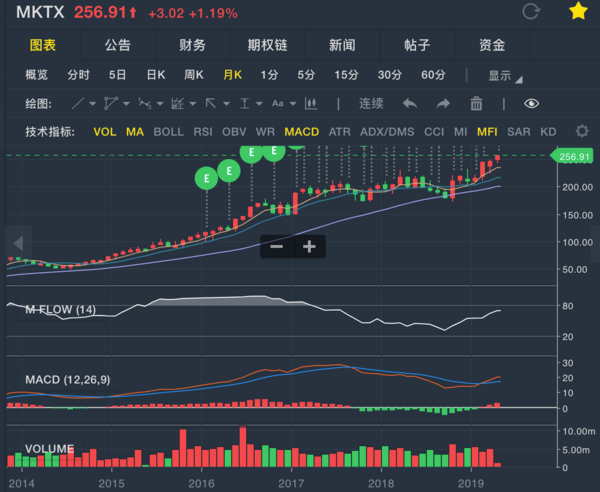Enable the ADX/DMS indicator
The image size is (600, 492).
pyautogui.click(x=387, y=132)
